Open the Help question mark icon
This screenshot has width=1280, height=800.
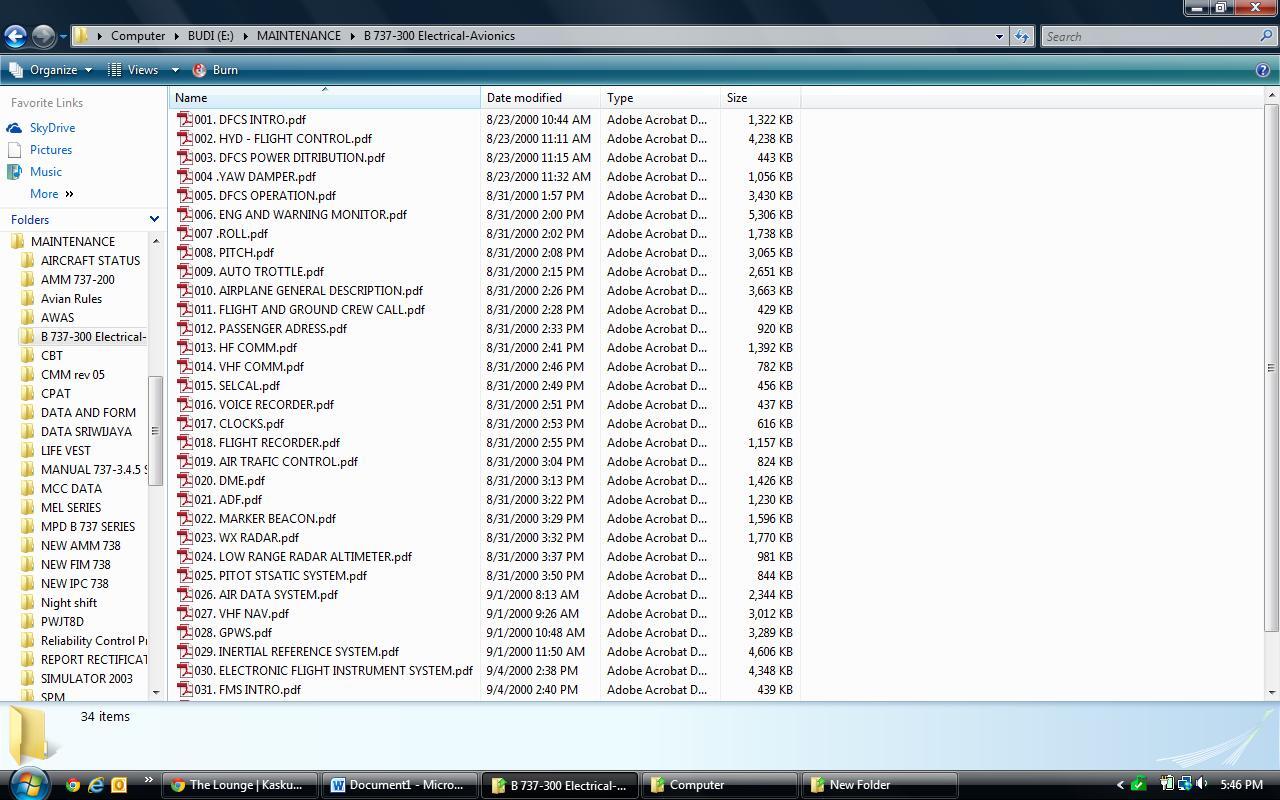coord(1263,70)
